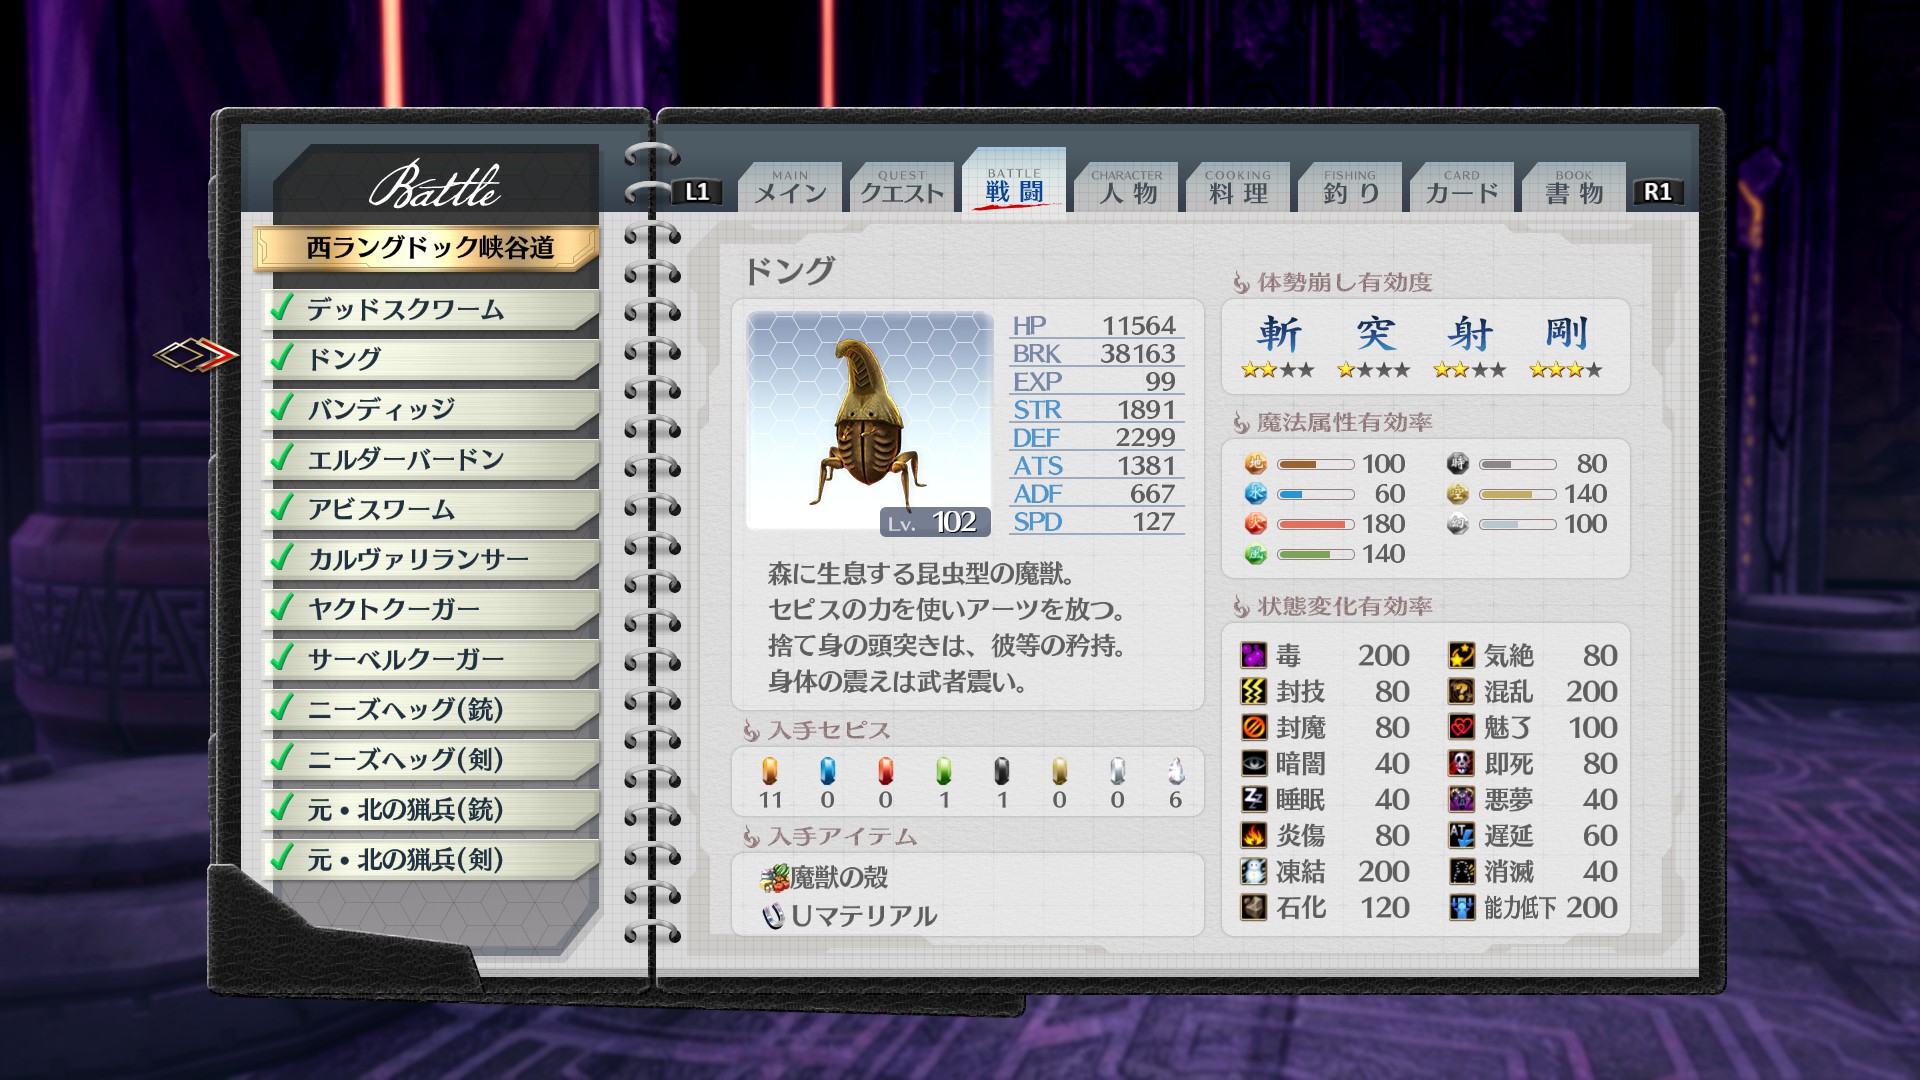Click the earth sepith crystal icon
This screenshot has height=1080, width=1920.
pyautogui.click(x=770, y=771)
